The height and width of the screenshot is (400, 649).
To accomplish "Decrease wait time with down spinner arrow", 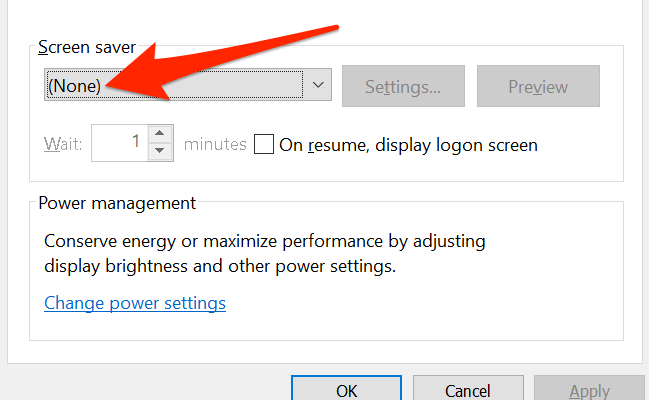I will 160,152.
